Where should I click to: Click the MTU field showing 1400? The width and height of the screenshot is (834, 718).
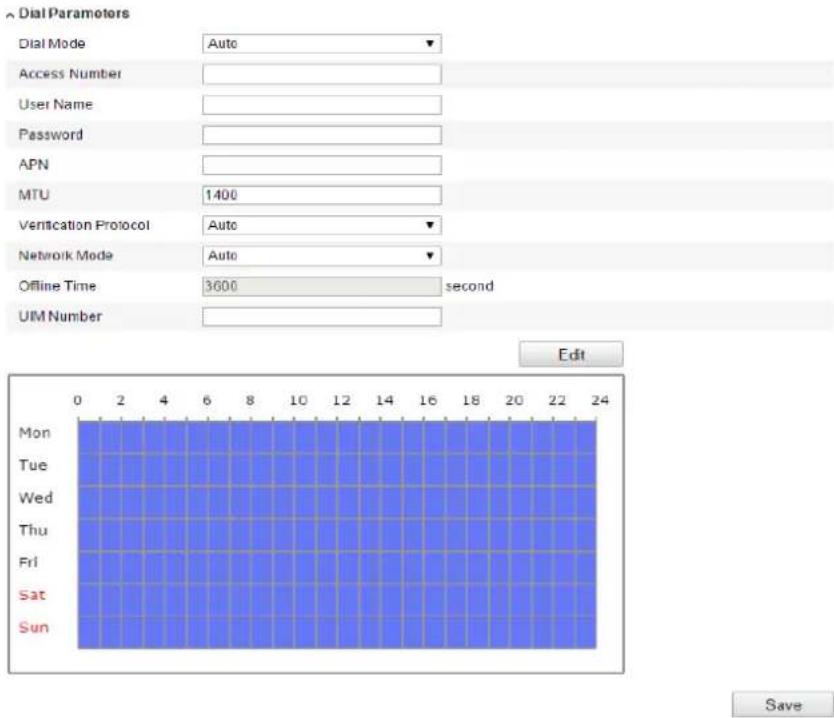coord(322,195)
